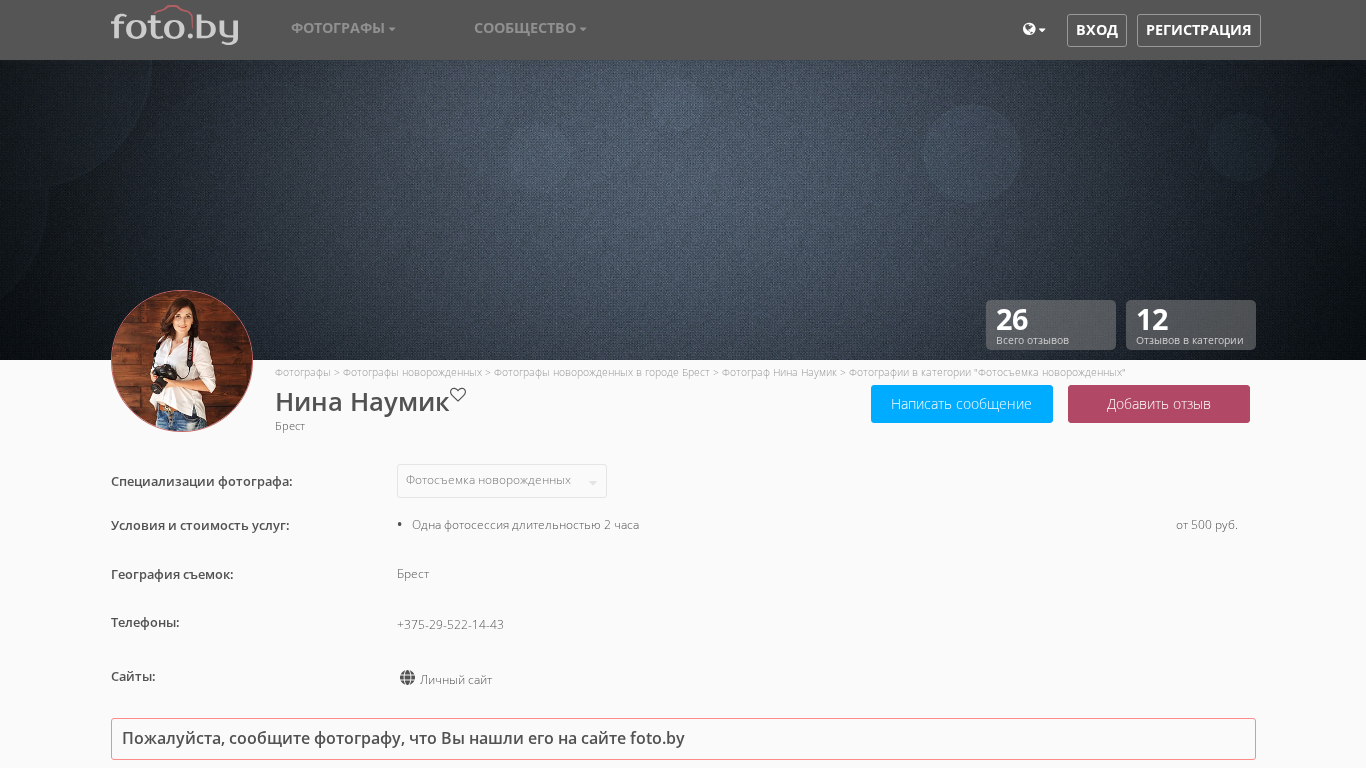The height and width of the screenshot is (768, 1366).
Task: Go to Фотографы breadcrumb link
Action: pyautogui.click(x=302, y=372)
